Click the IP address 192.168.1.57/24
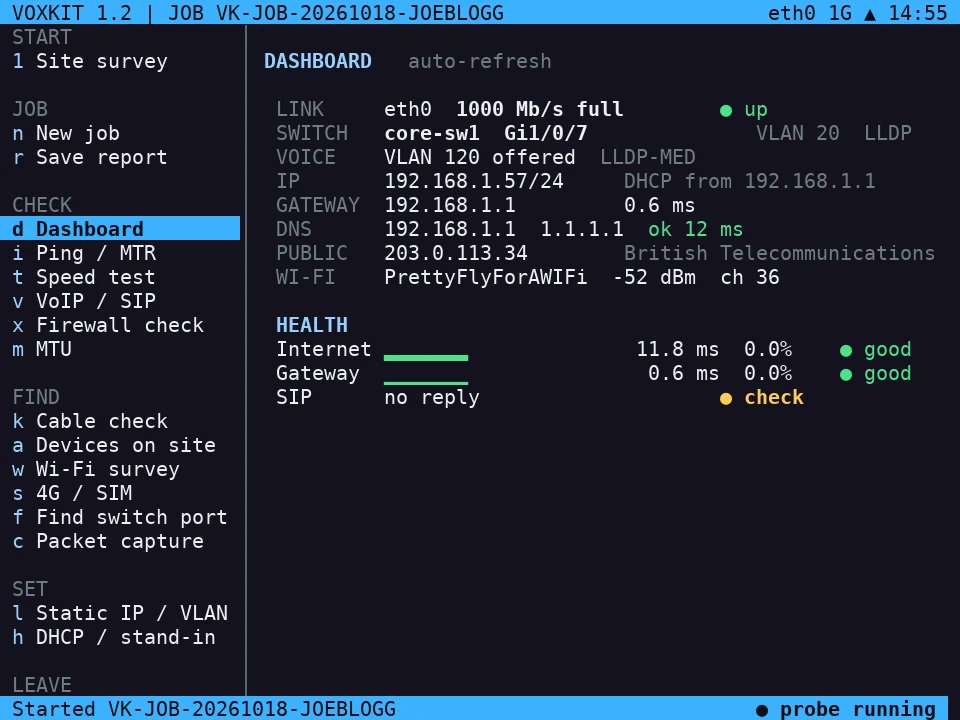Screen dimensions: 960x720 point(474,181)
